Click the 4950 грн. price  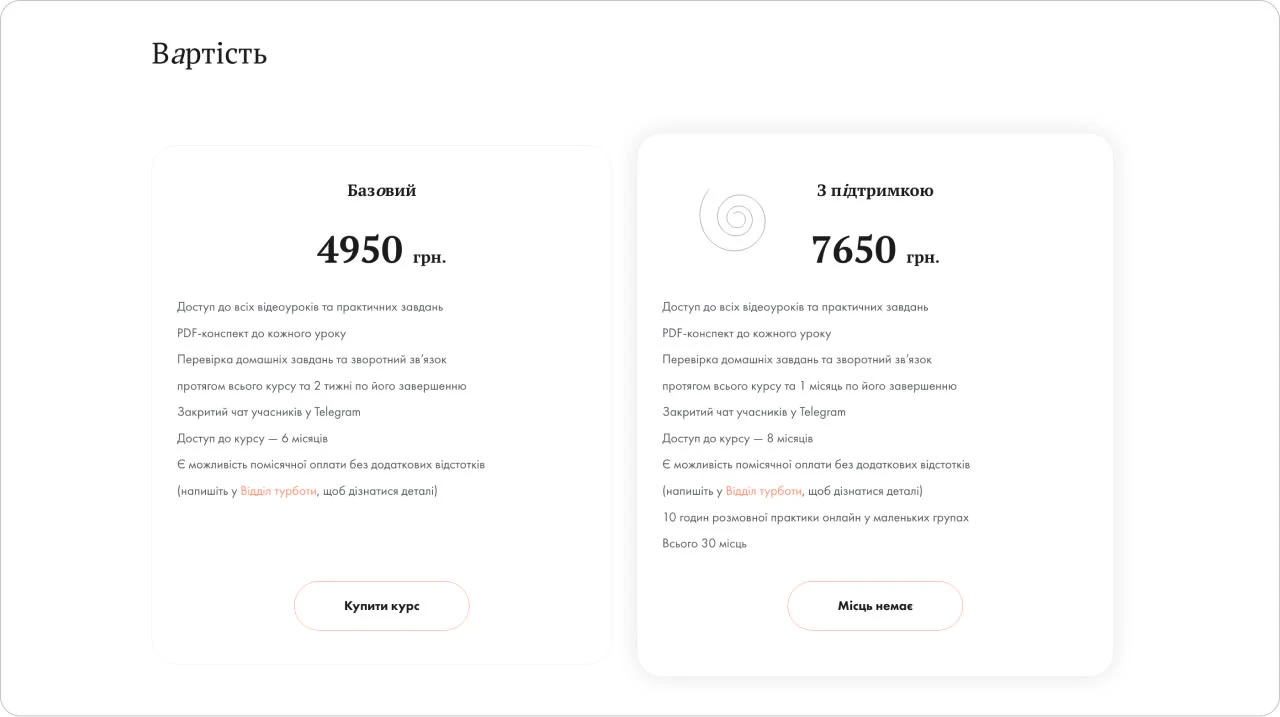coord(381,250)
